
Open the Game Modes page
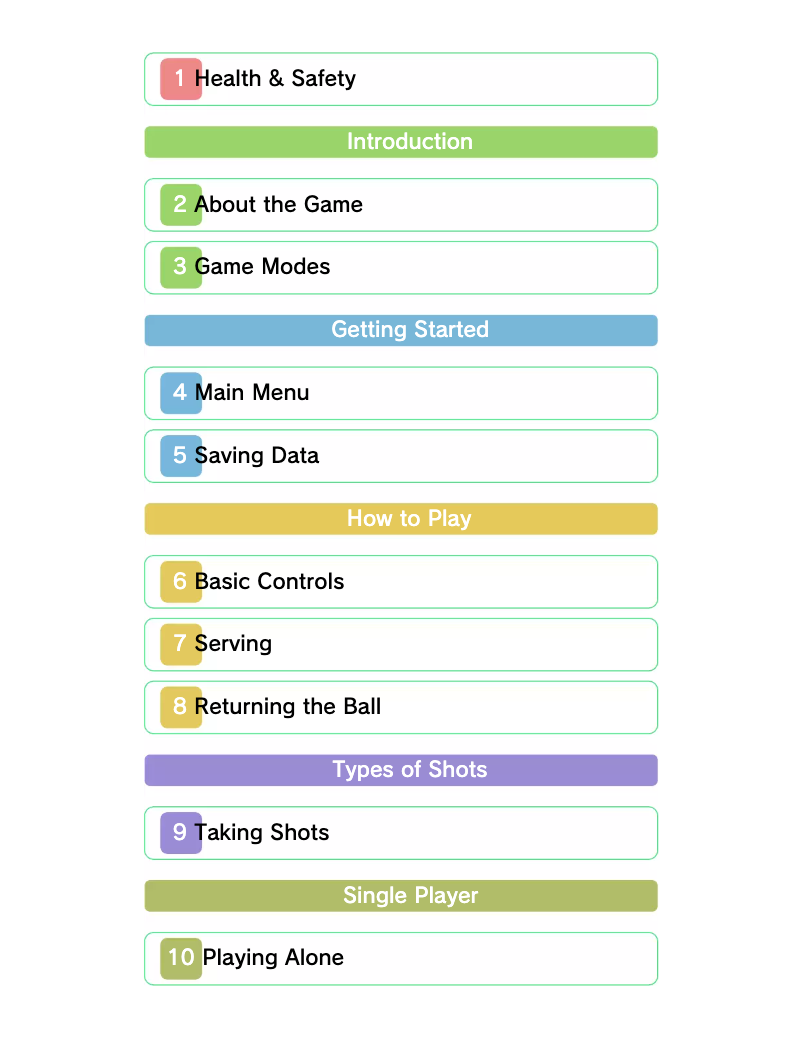[x=400, y=267]
